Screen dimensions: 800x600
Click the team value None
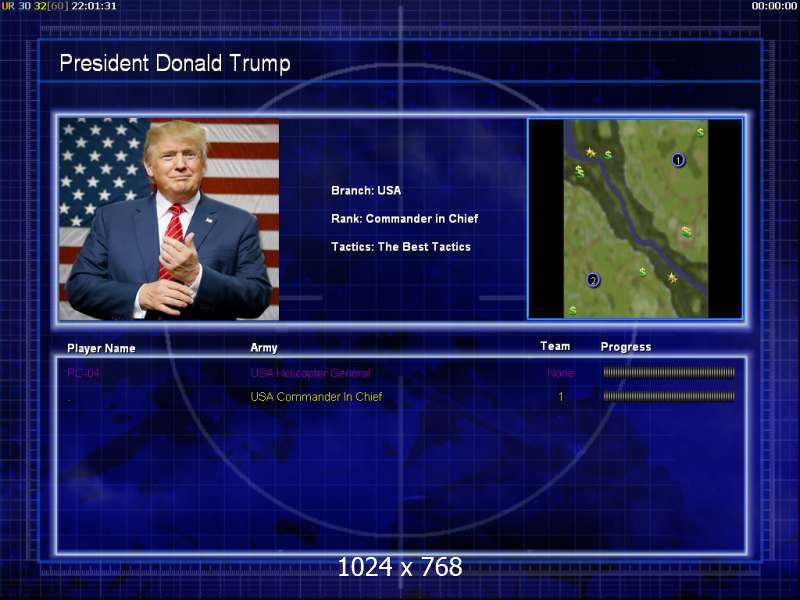point(561,373)
